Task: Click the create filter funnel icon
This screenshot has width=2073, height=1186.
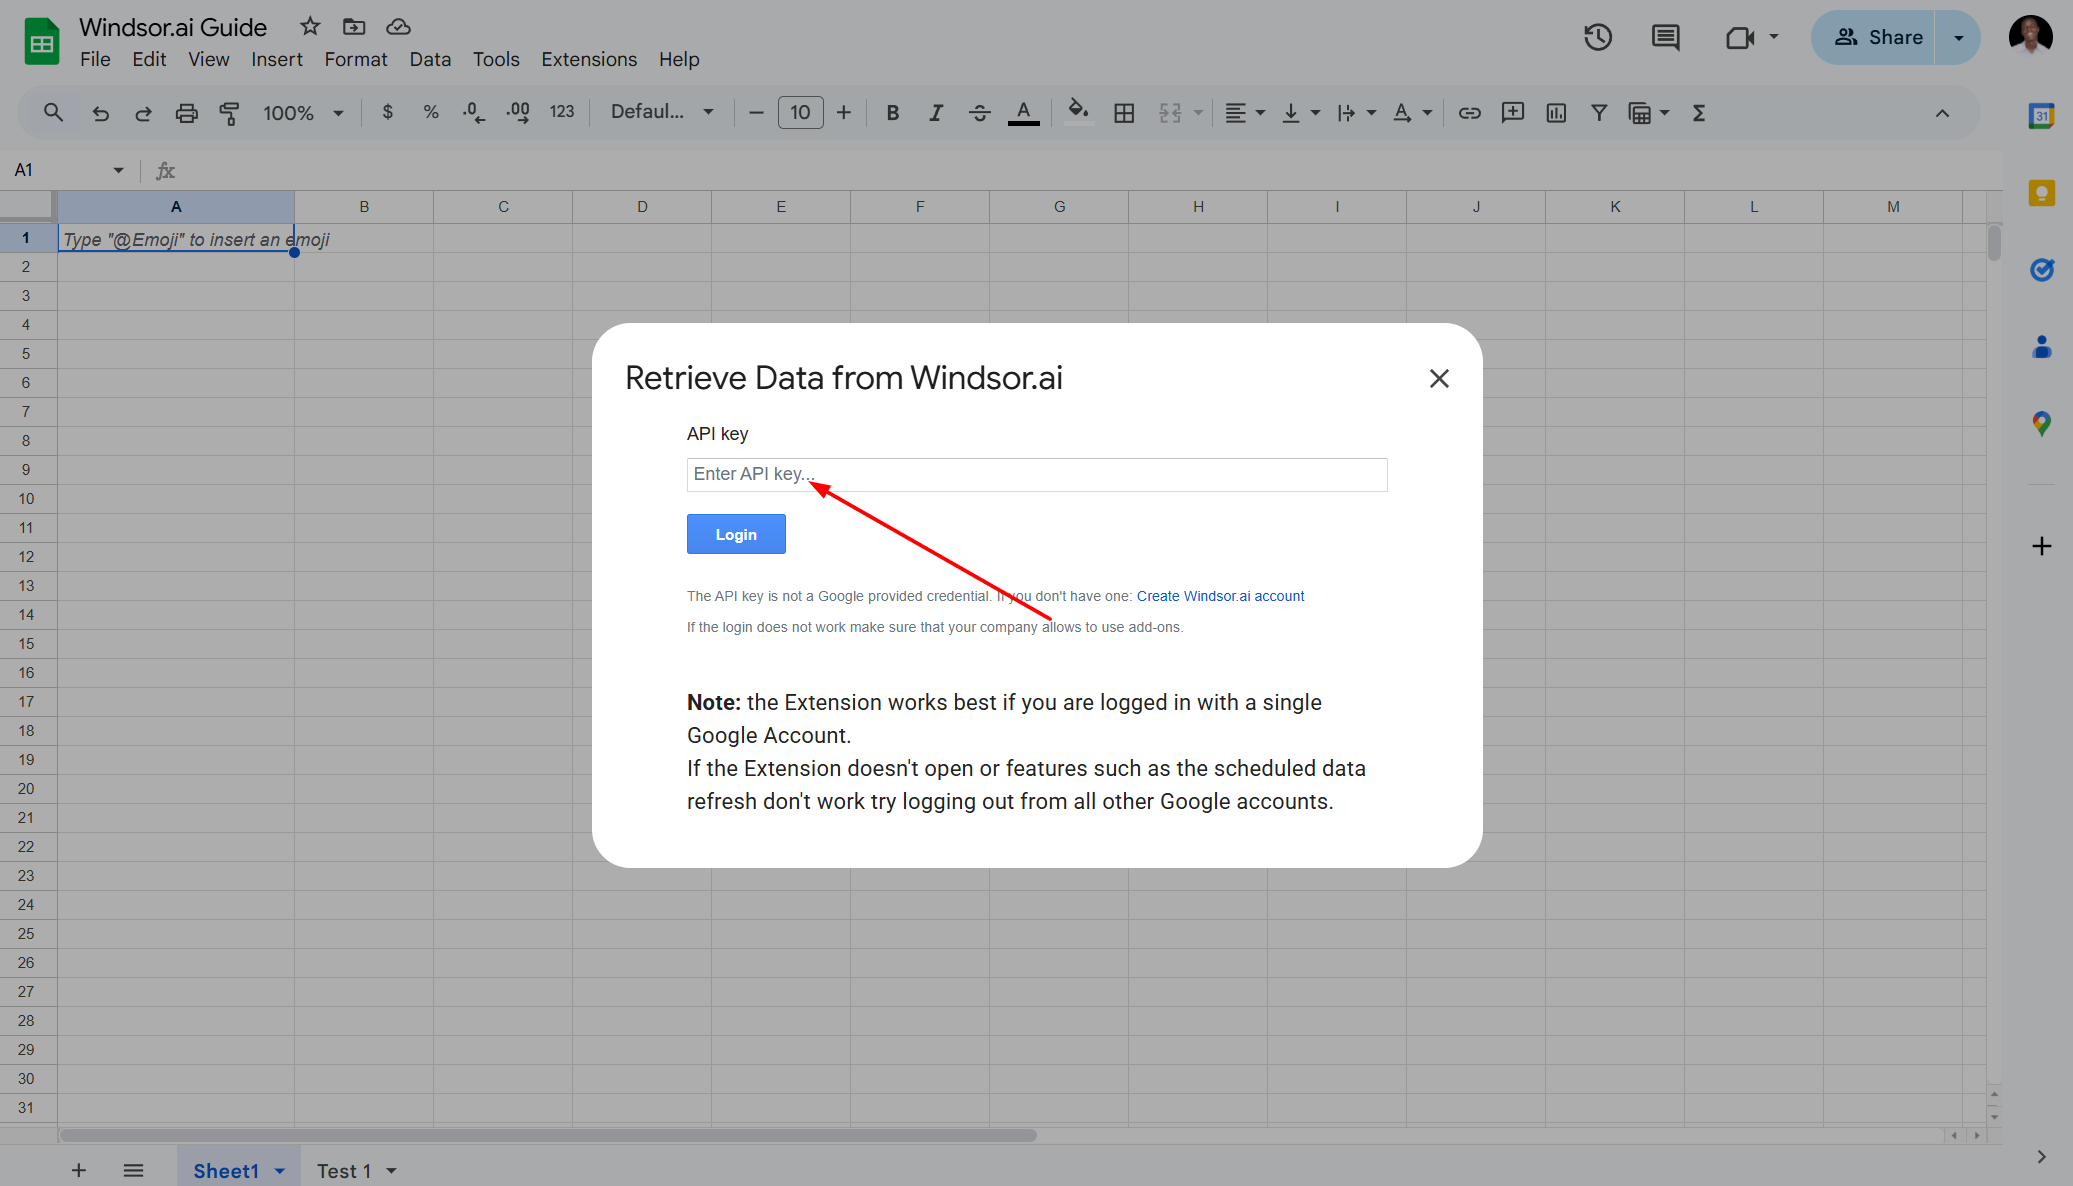Action: (x=1599, y=113)
